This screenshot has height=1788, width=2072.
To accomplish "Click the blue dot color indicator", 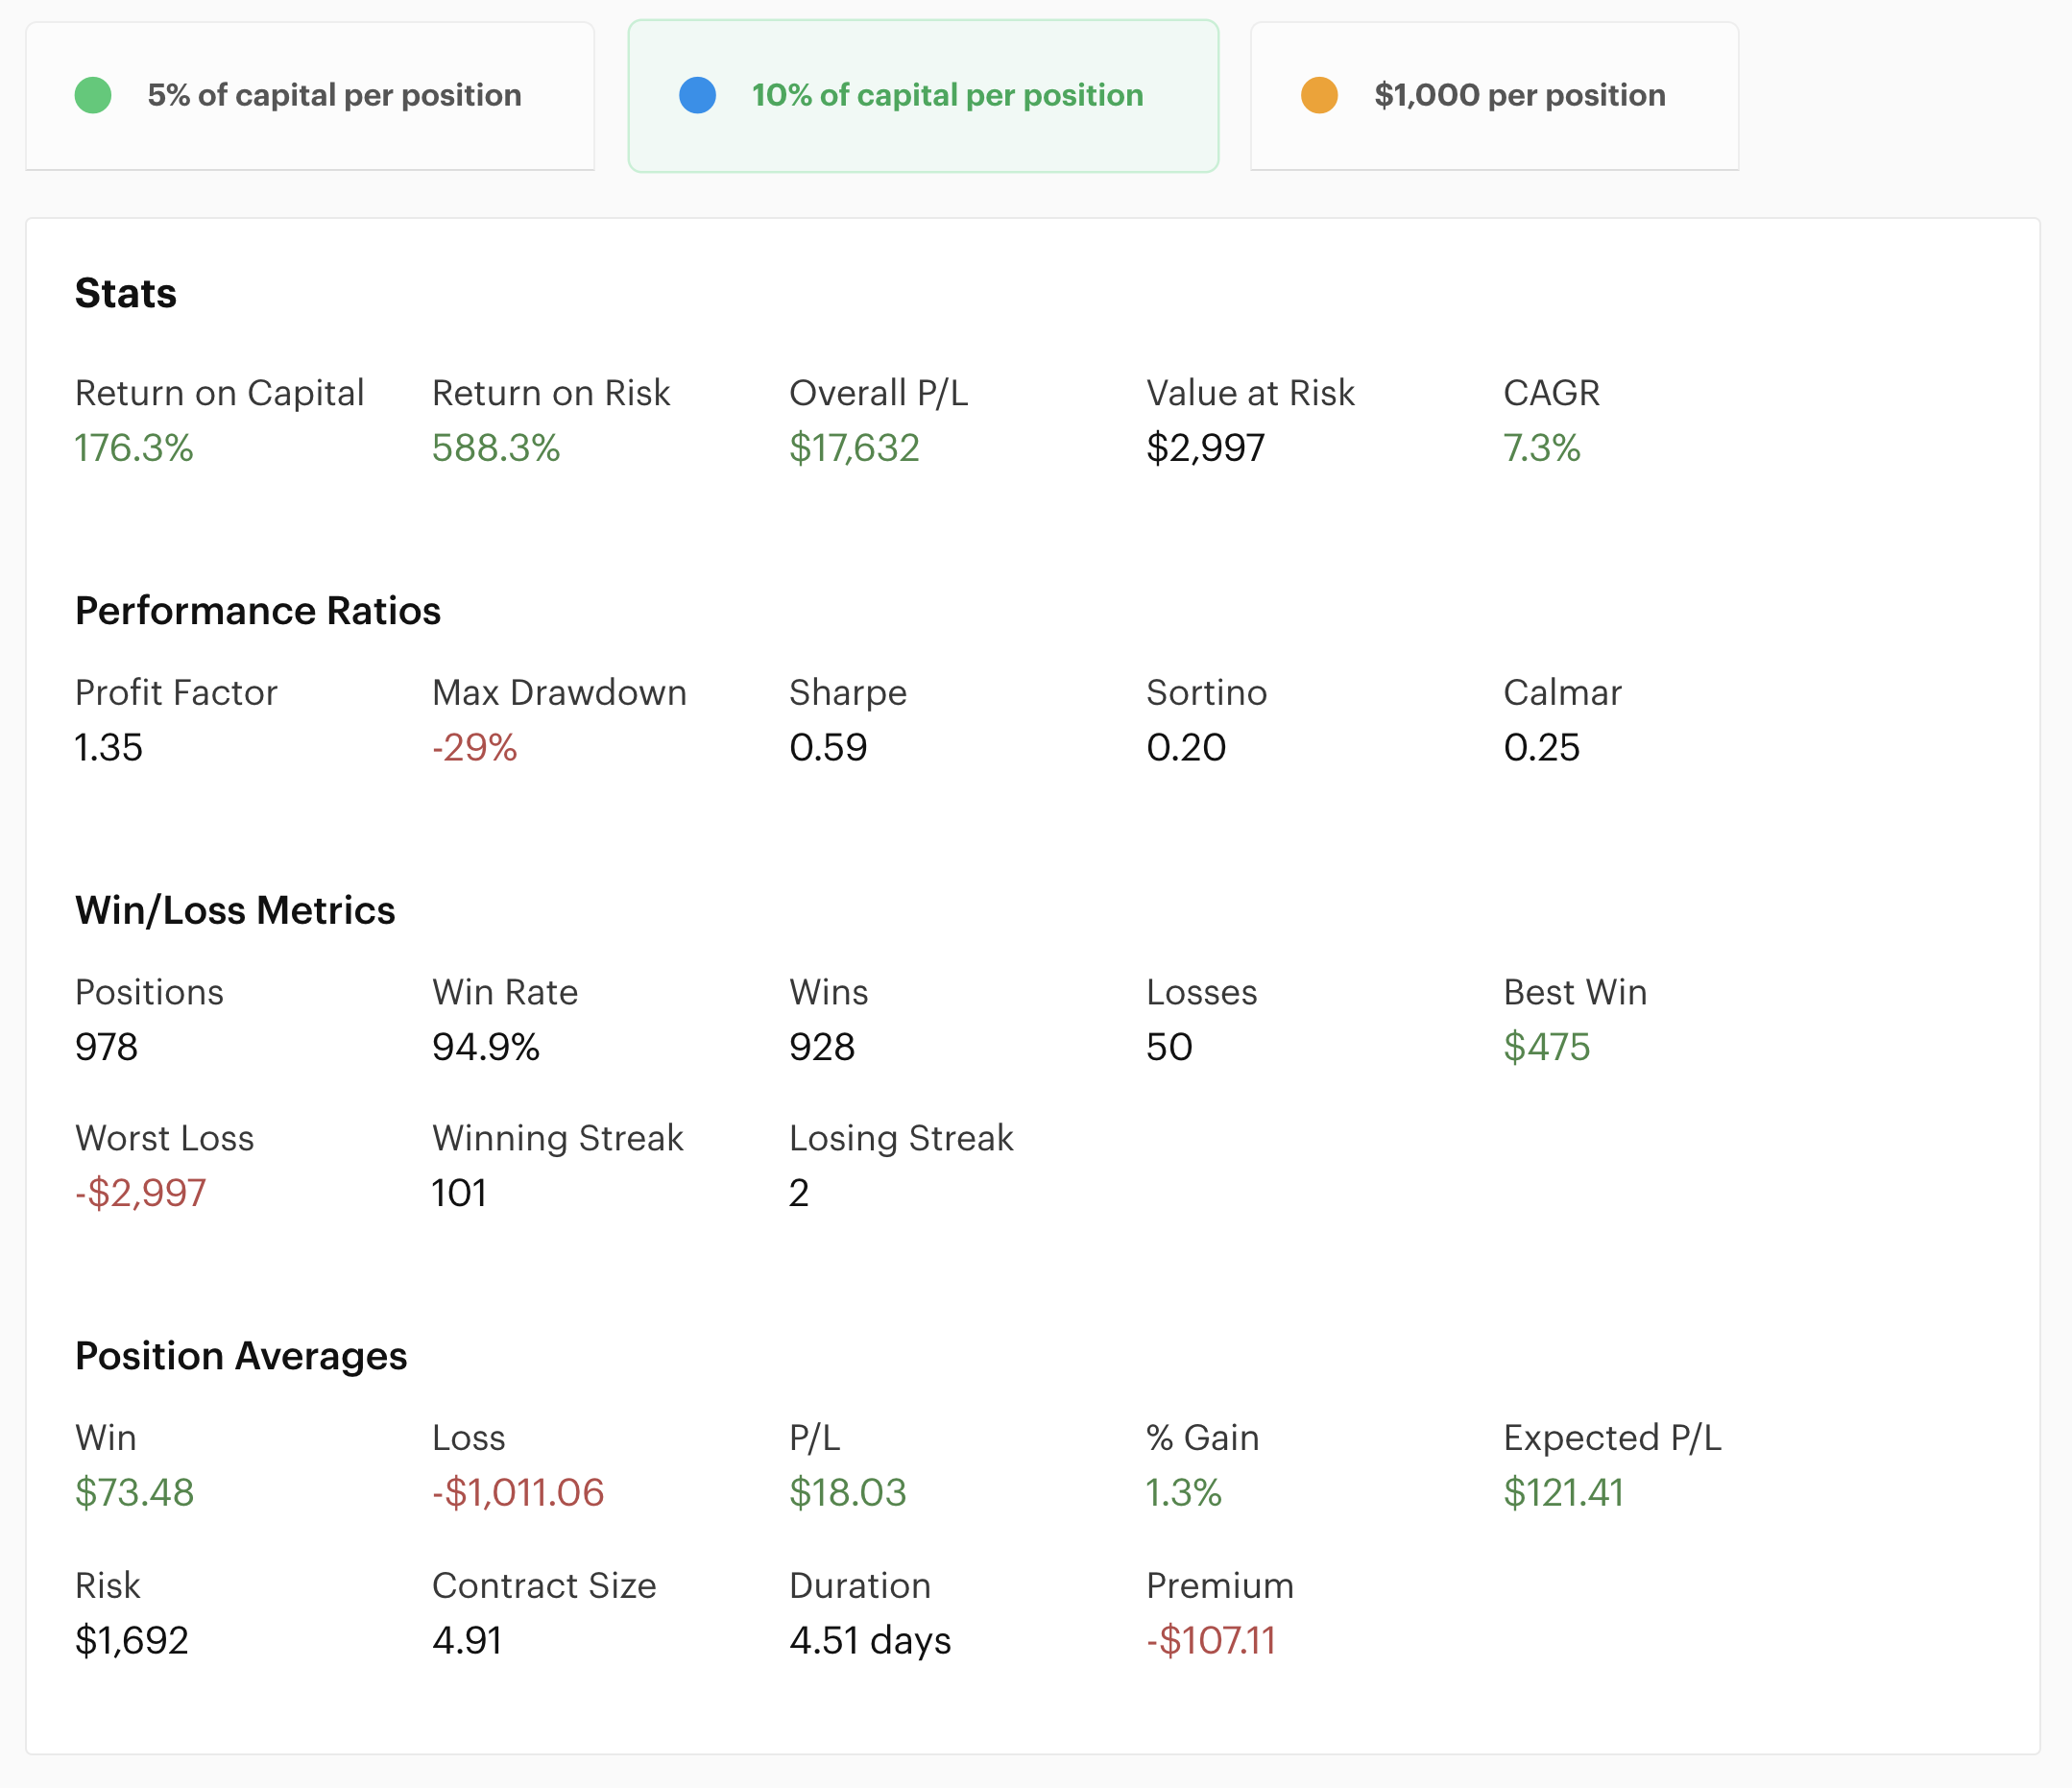I will coord(697,95).
